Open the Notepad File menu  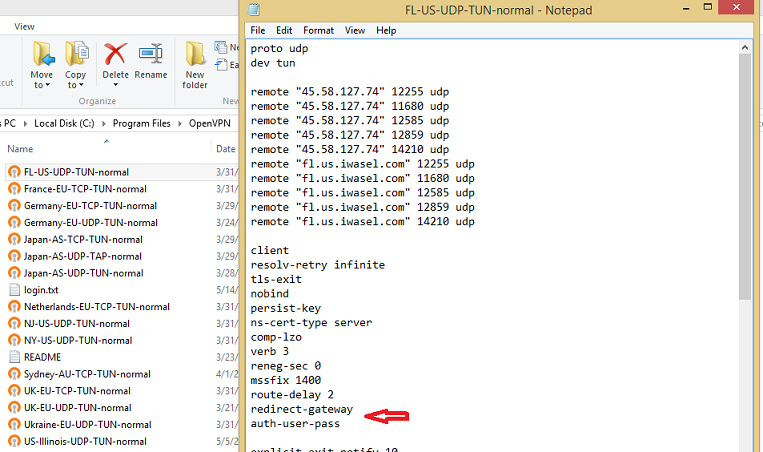click(258, 31)
